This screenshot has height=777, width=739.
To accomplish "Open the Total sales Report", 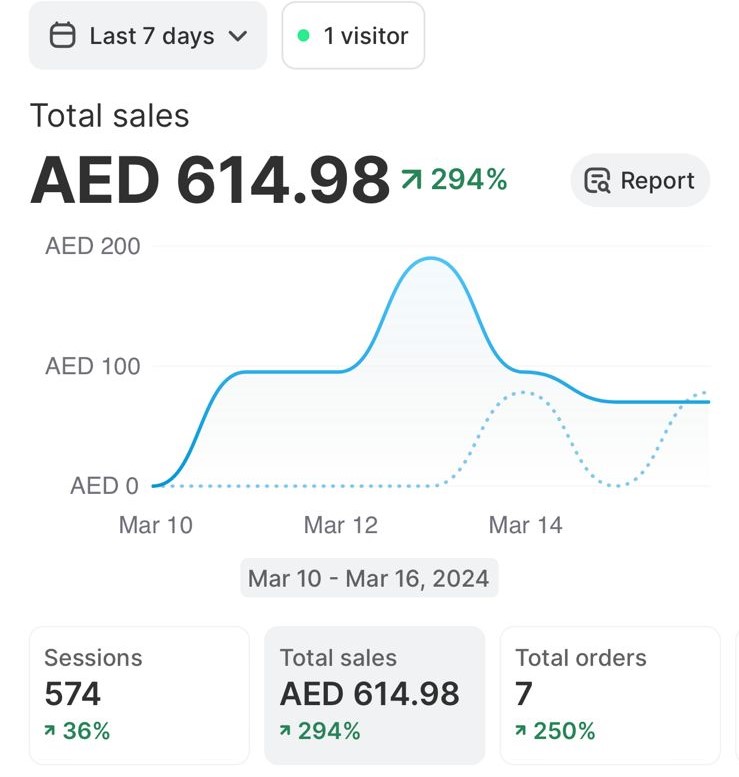I will [640, 181].
